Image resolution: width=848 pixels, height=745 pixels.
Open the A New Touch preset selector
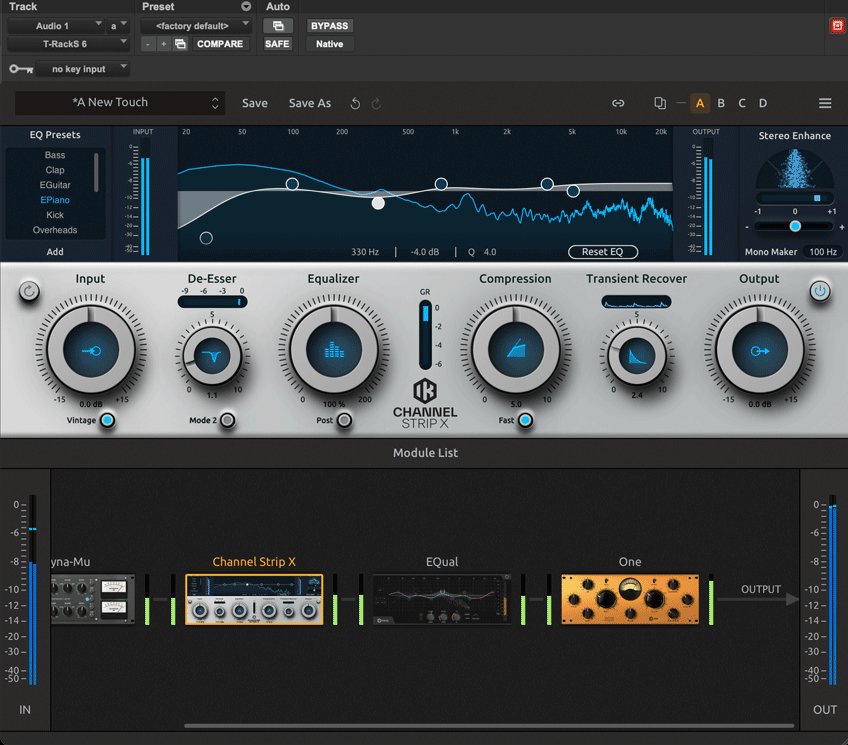(120, 103)
